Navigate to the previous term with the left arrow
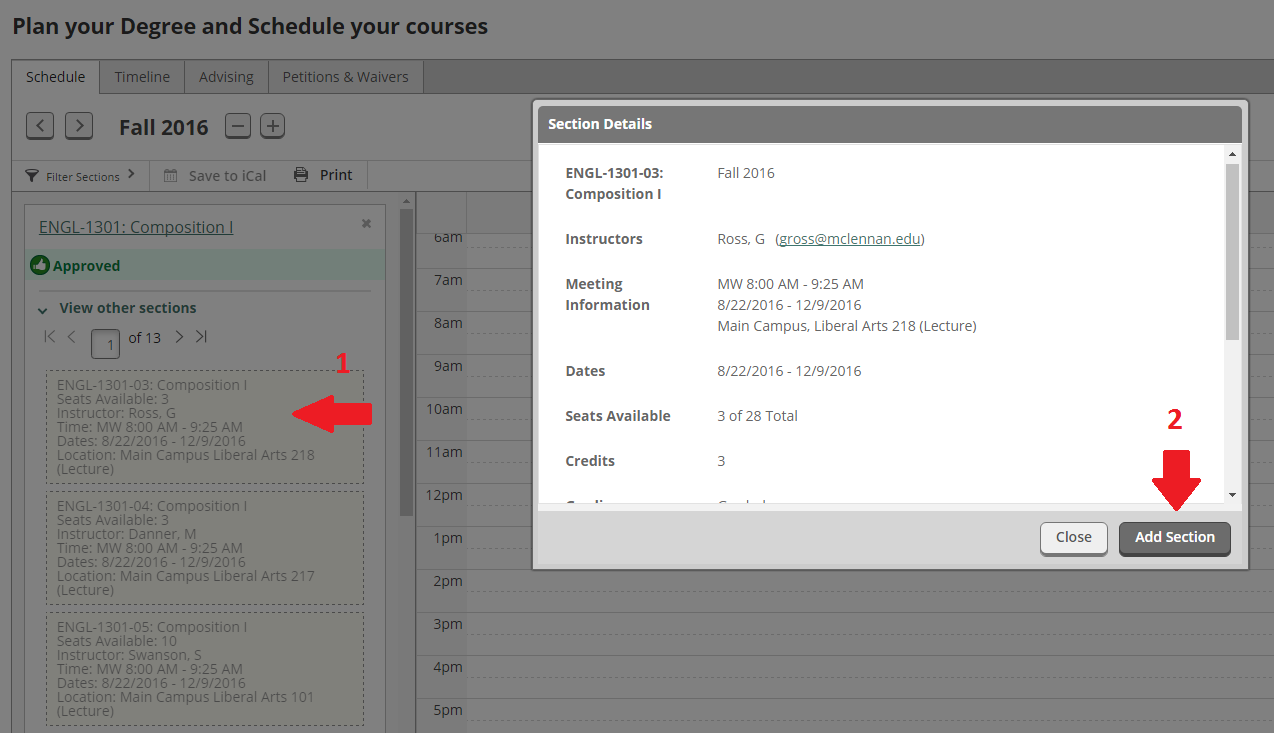 click(39, 125)
